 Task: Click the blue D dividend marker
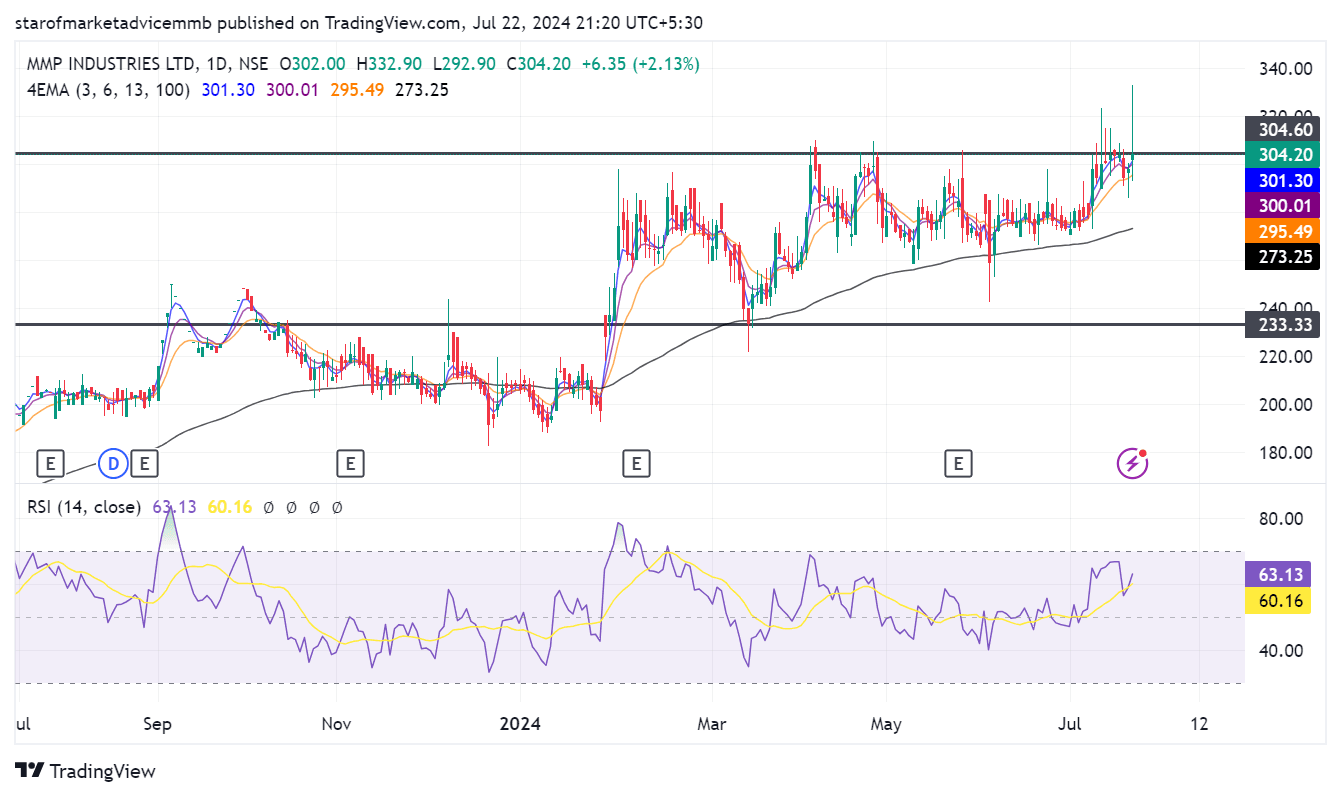tap(113, 463)
